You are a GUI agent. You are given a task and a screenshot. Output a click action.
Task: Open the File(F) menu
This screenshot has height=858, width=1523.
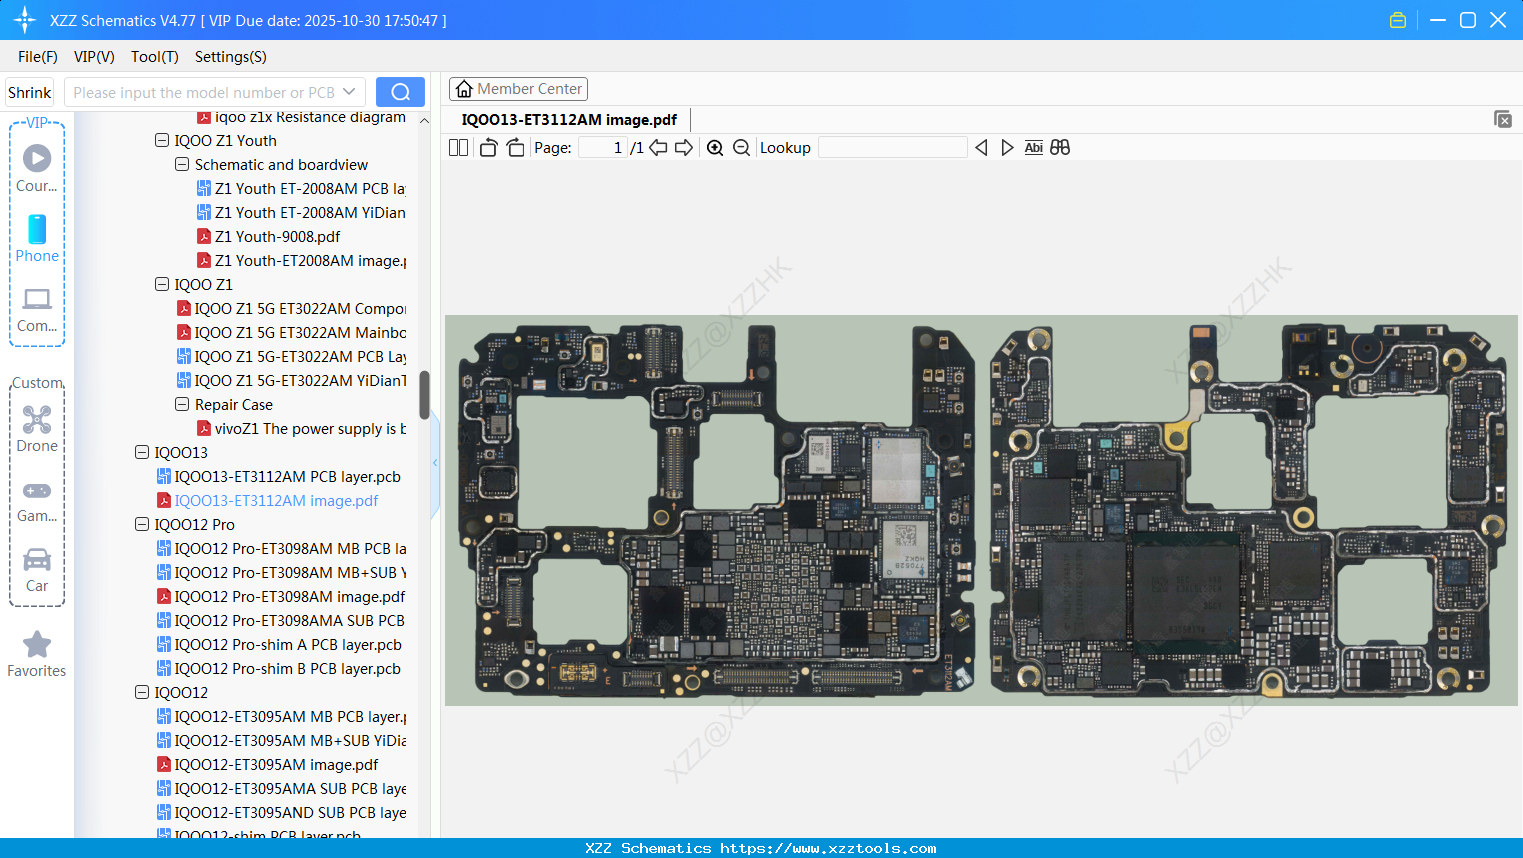click(38, 57)
